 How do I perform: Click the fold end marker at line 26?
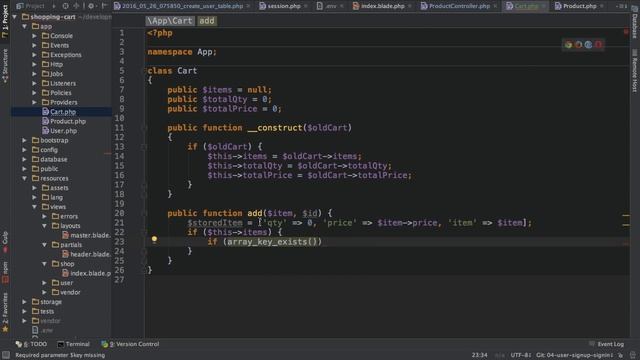[144, 270]
